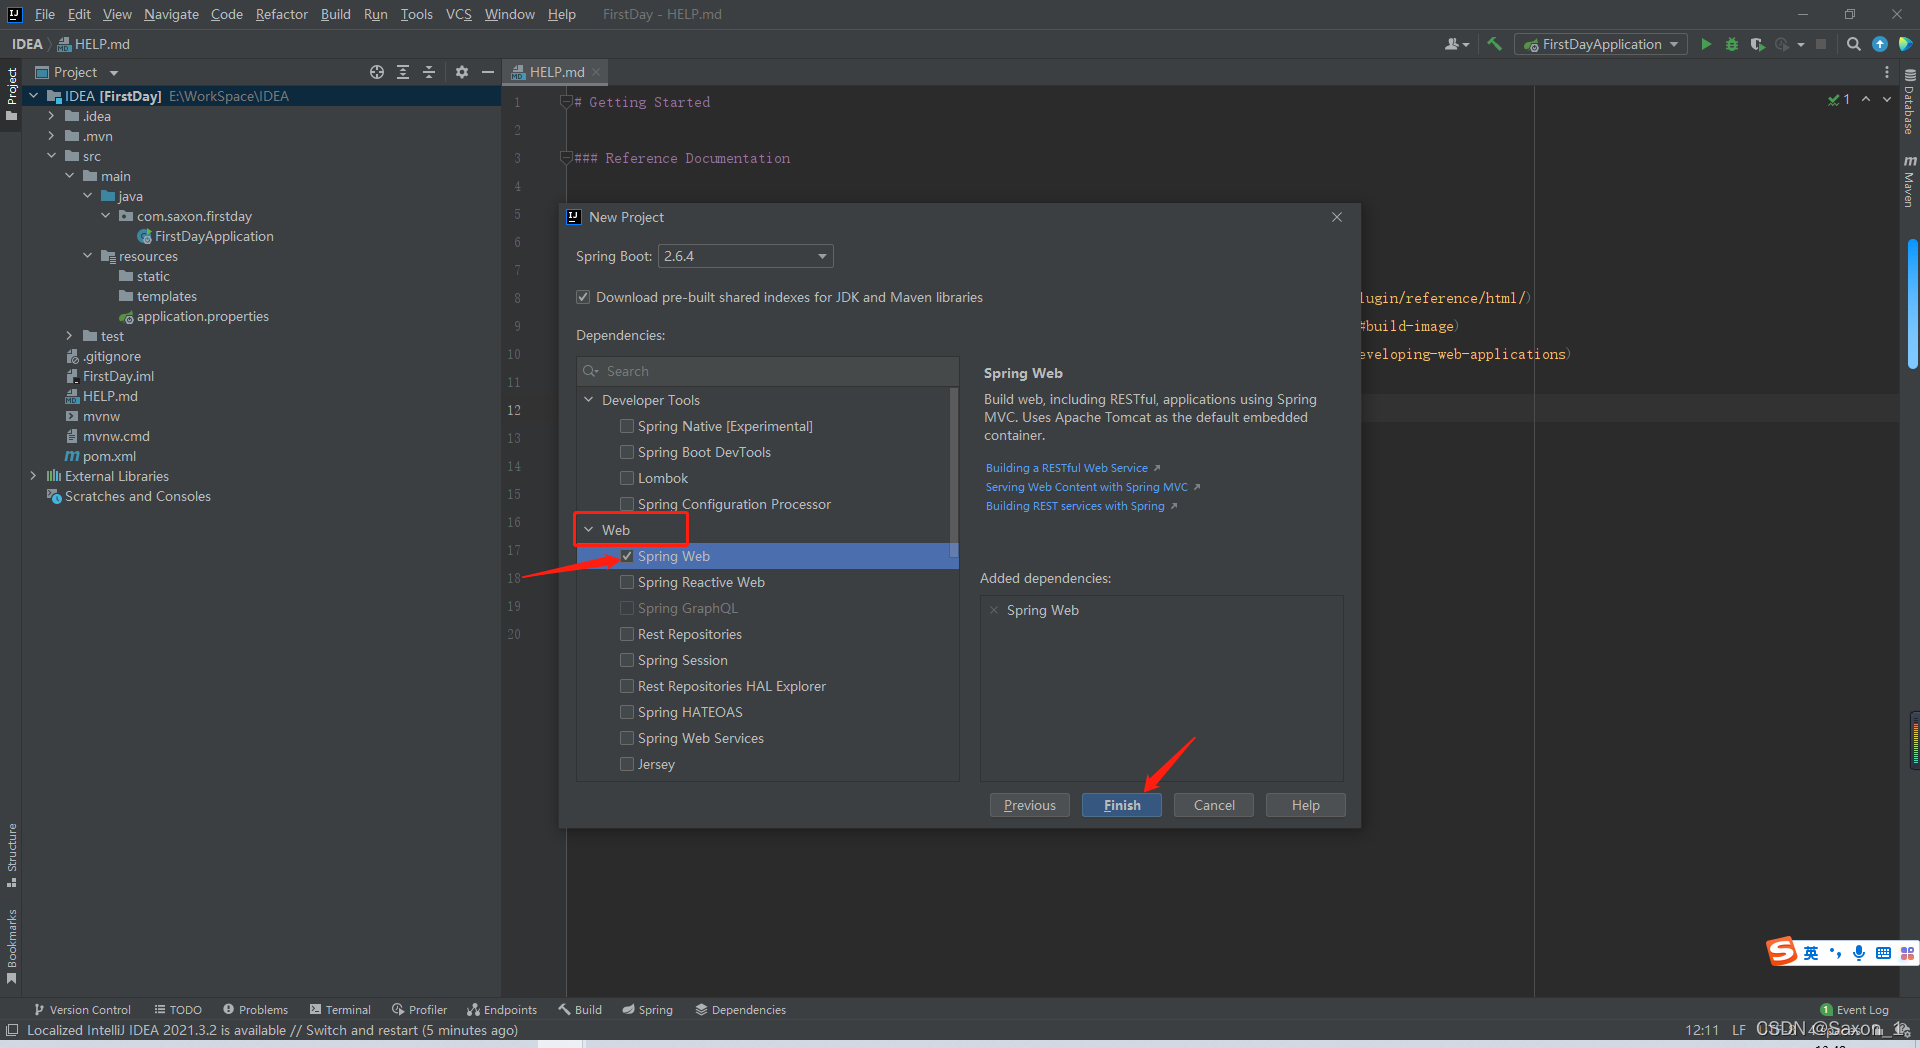This screenshot has height=1048, width=1920.
Task: Open Version Control tool window
Action: click(x=82, y=1010)
